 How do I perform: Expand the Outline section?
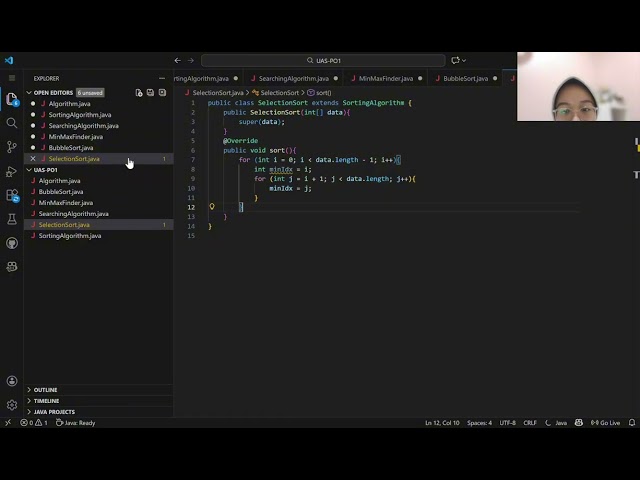(45, 390)
